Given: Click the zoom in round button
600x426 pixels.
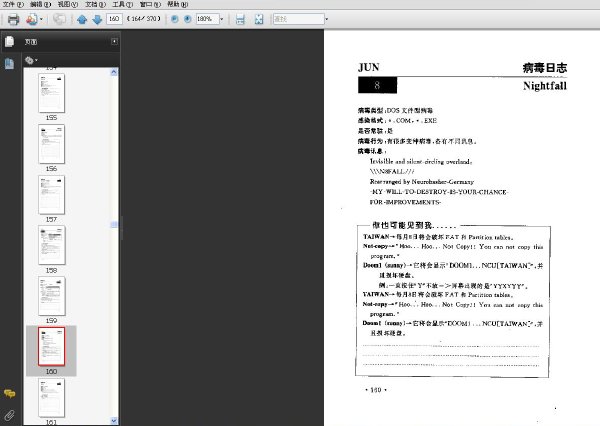Looking at the screenshot, I should pyautogui.click(x=188, y=19).
